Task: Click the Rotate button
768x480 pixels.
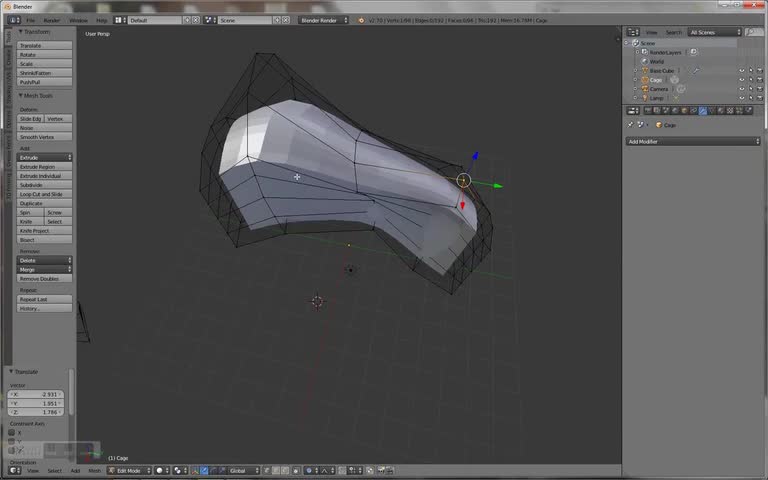Action: pyautogui.click(x=45, y=54)
